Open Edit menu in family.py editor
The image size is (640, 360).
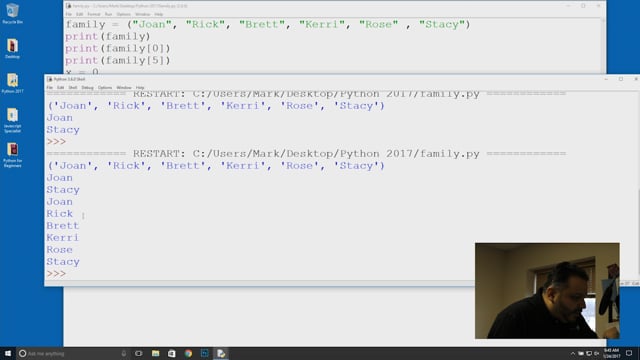tap(79, 14)
